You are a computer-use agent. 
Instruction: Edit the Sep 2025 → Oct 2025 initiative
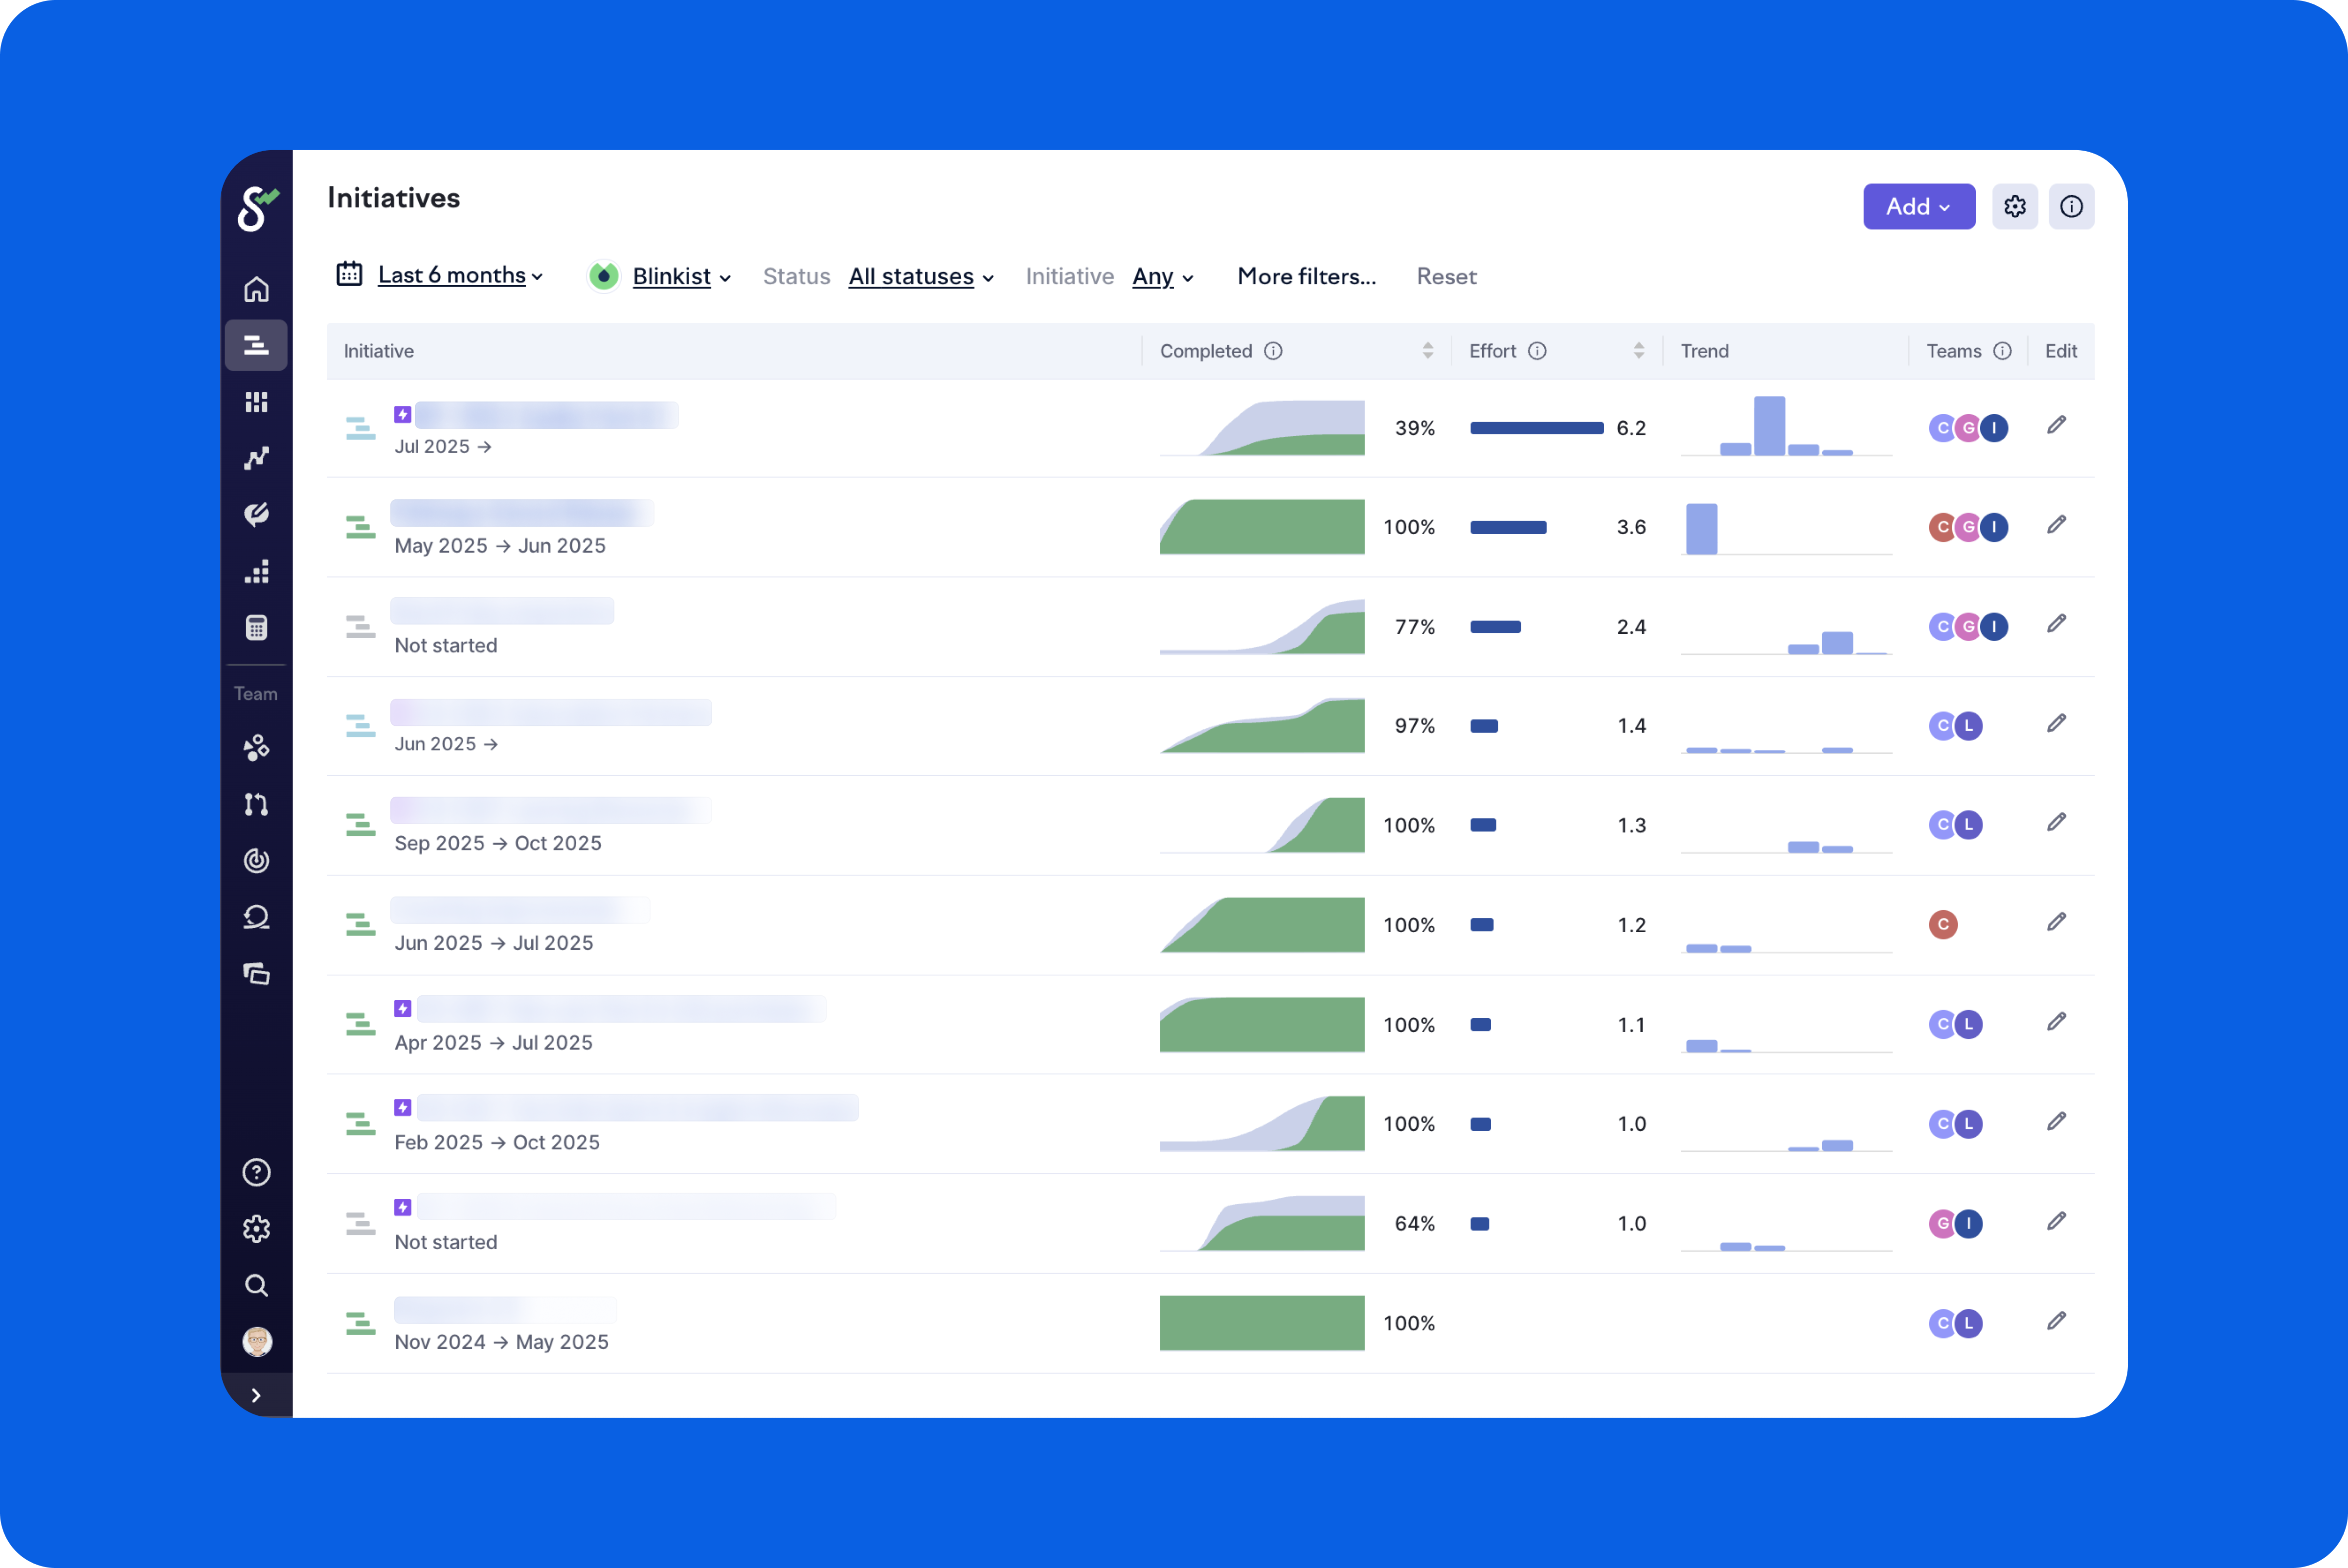point(2056,823)
